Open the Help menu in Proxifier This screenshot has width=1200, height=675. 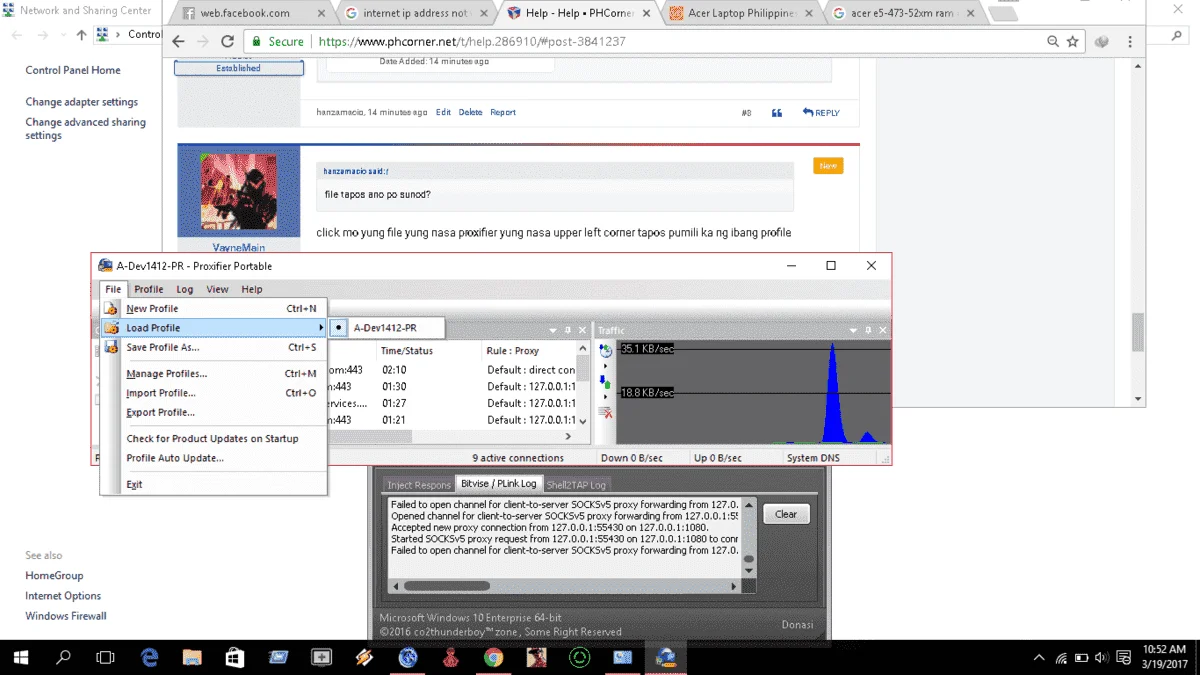252,289
